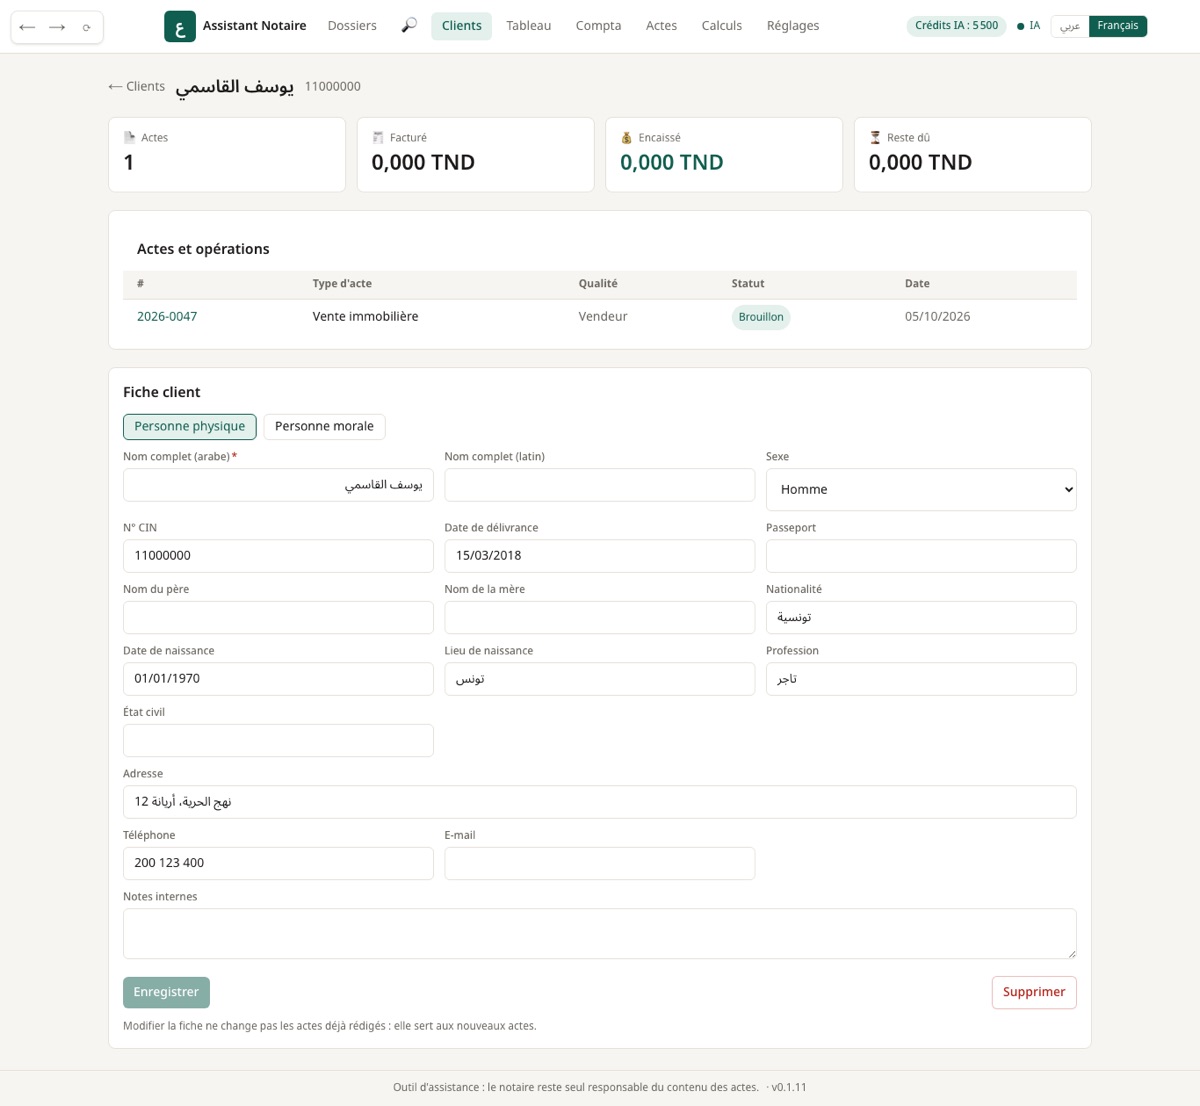Open the Sexe dropdown showing Homme
This screenshot has height=1106, width=1200.
(921, 489)
